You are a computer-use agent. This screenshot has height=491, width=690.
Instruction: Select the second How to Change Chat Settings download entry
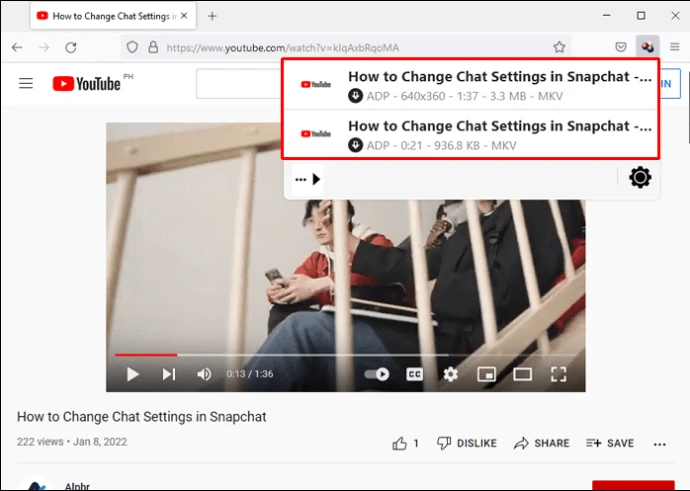point(470,134)
